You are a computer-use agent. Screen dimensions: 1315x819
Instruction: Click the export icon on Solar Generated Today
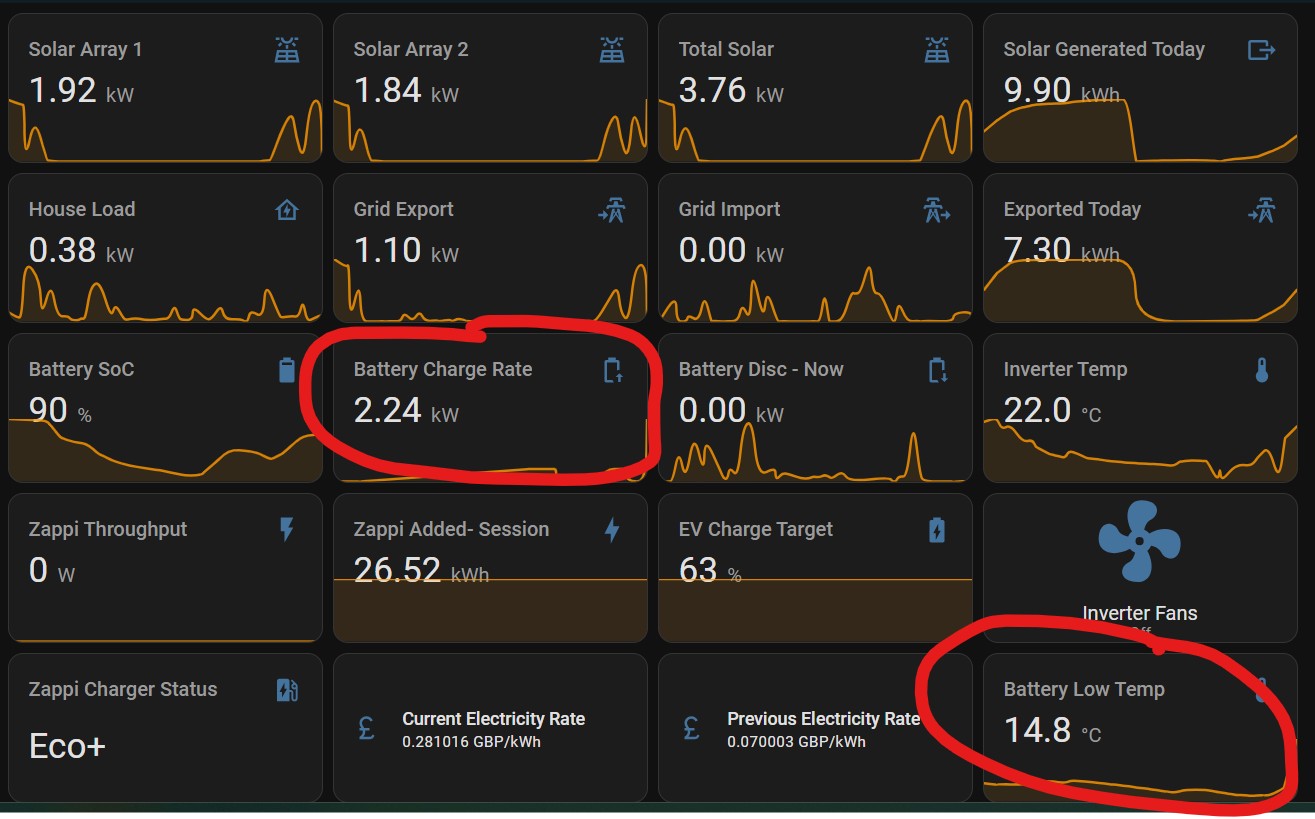pyautogui.click(x=1261, y=50)
